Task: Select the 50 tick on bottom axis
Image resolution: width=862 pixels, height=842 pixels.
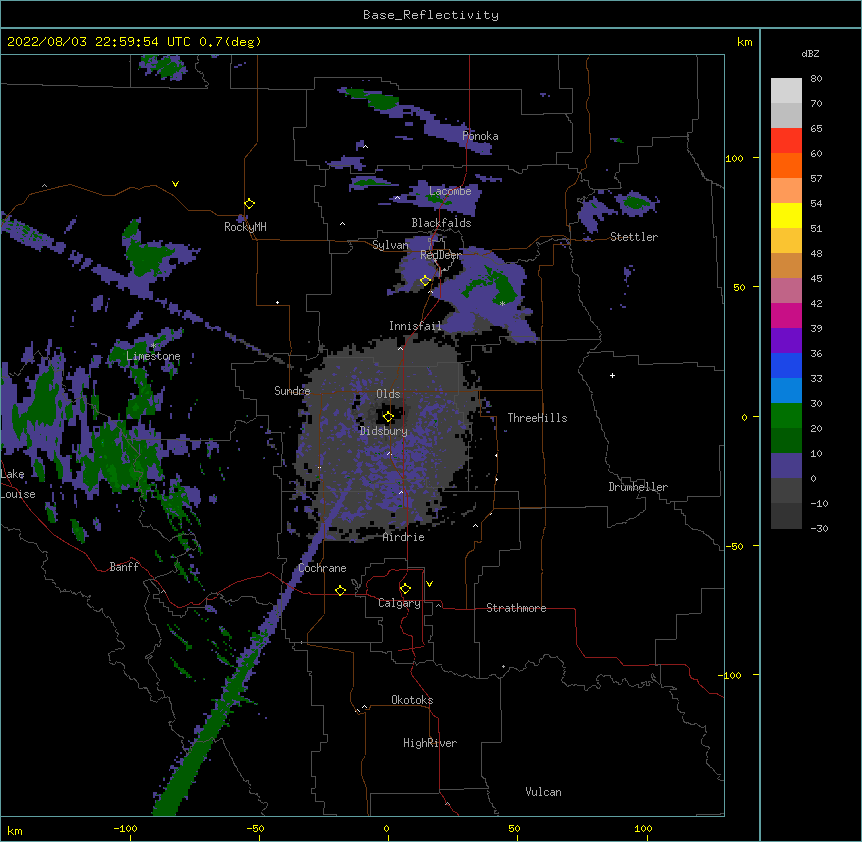Action: coord(514,828)
